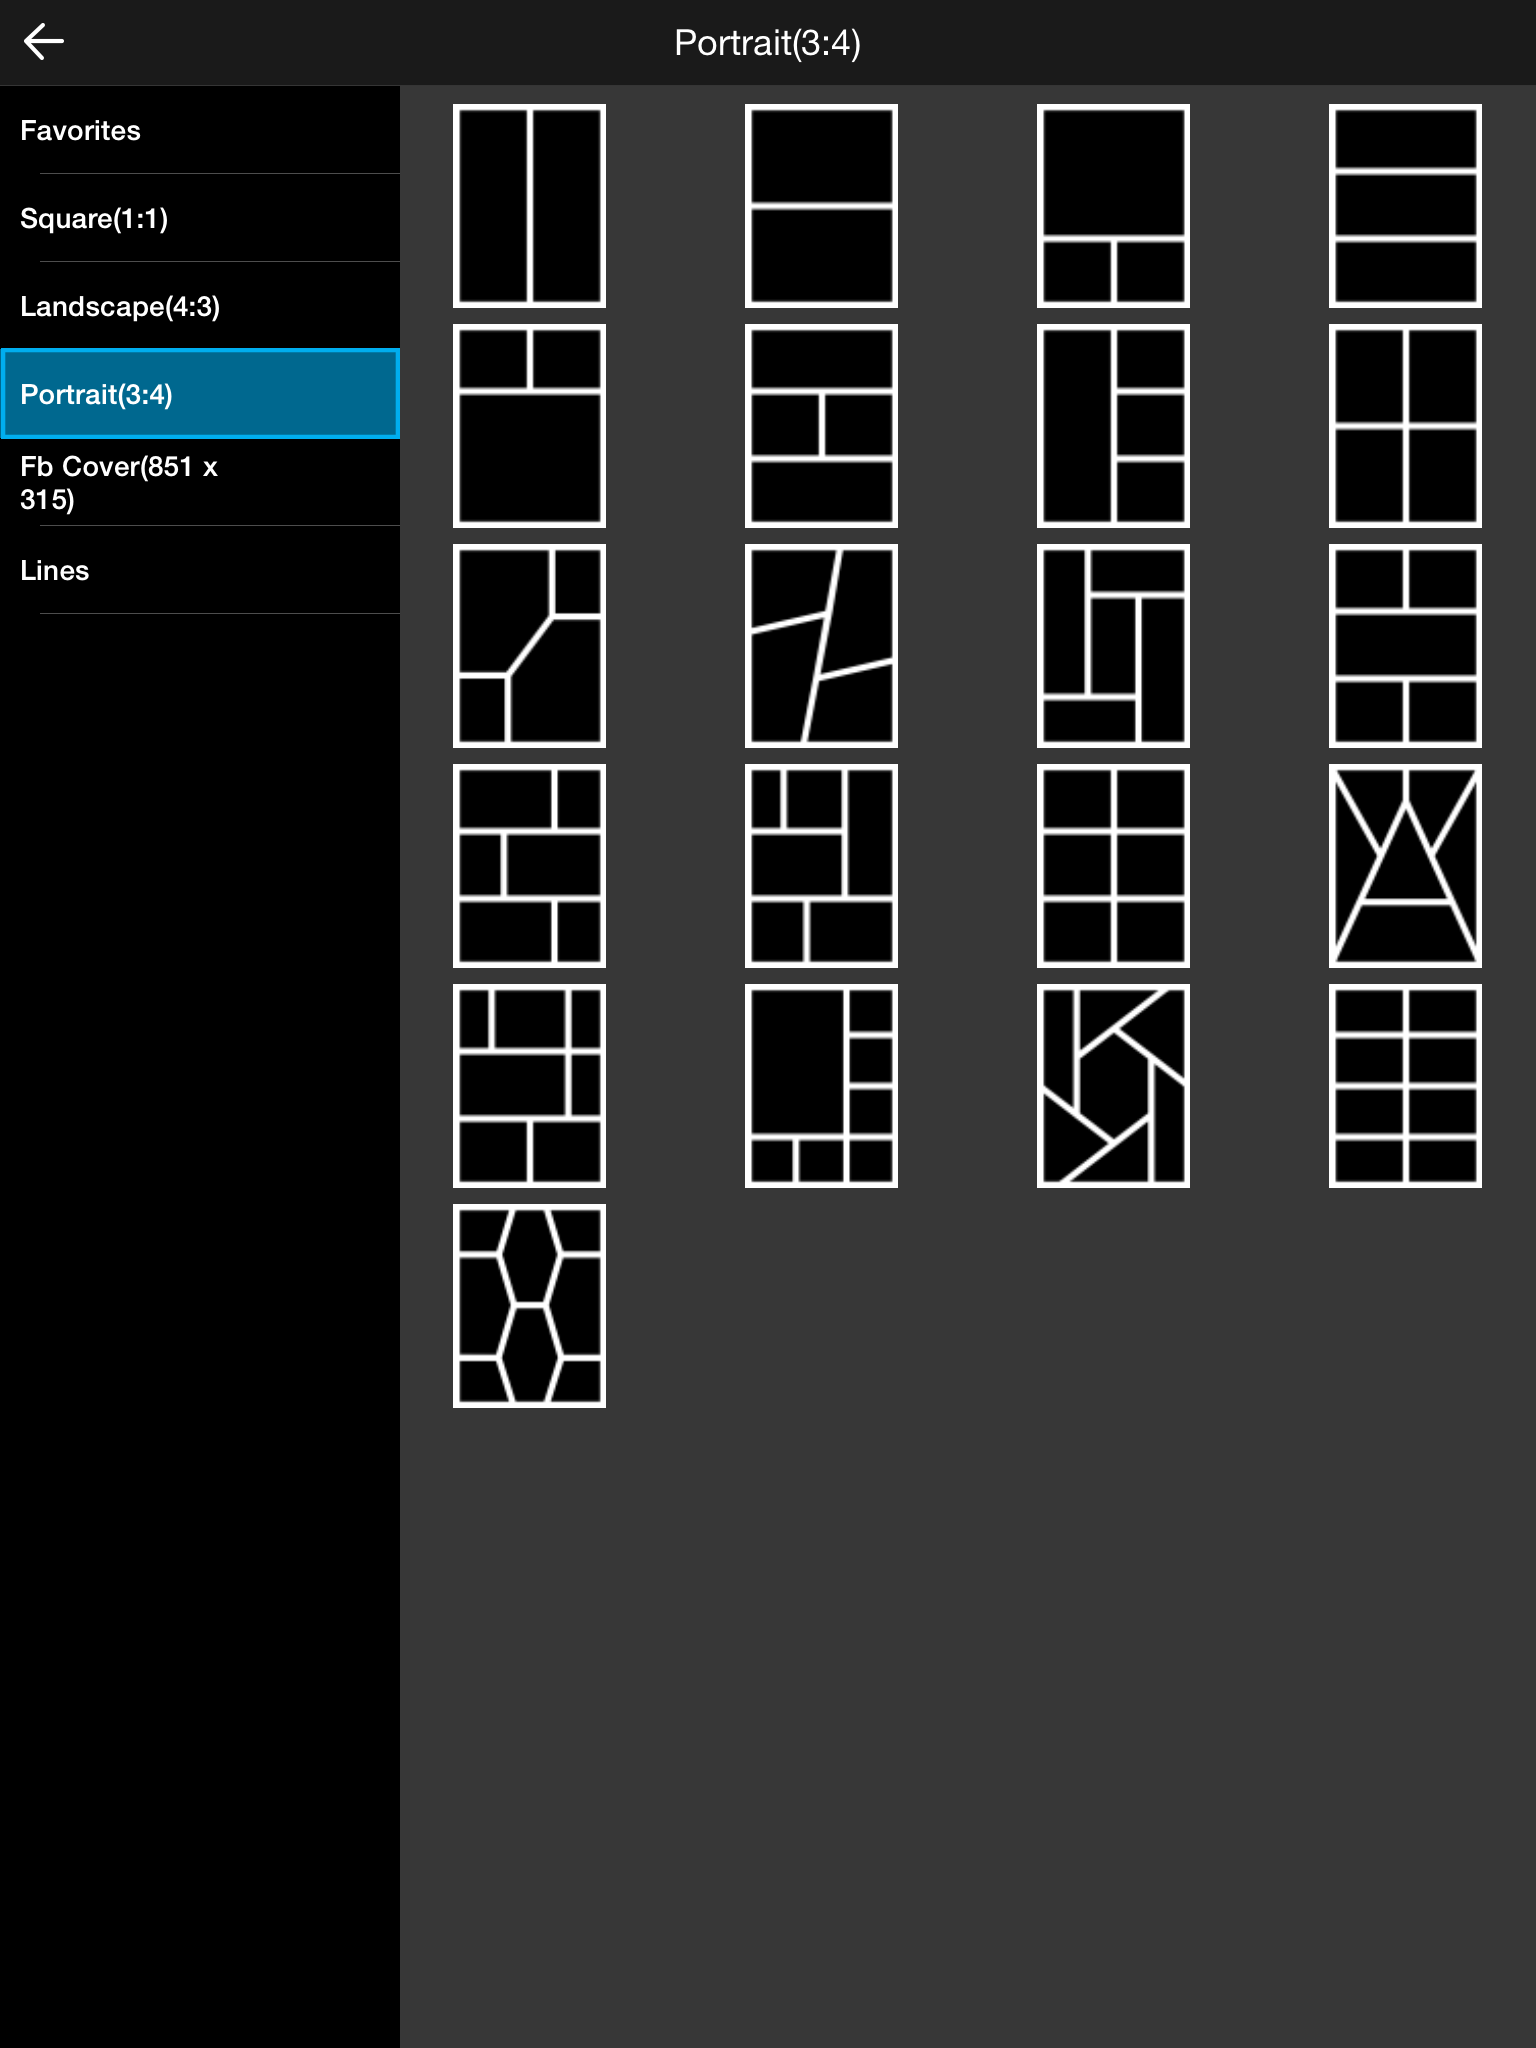
Task: Choose three top cells with tall right column layout
Action: tap(821, 866)
